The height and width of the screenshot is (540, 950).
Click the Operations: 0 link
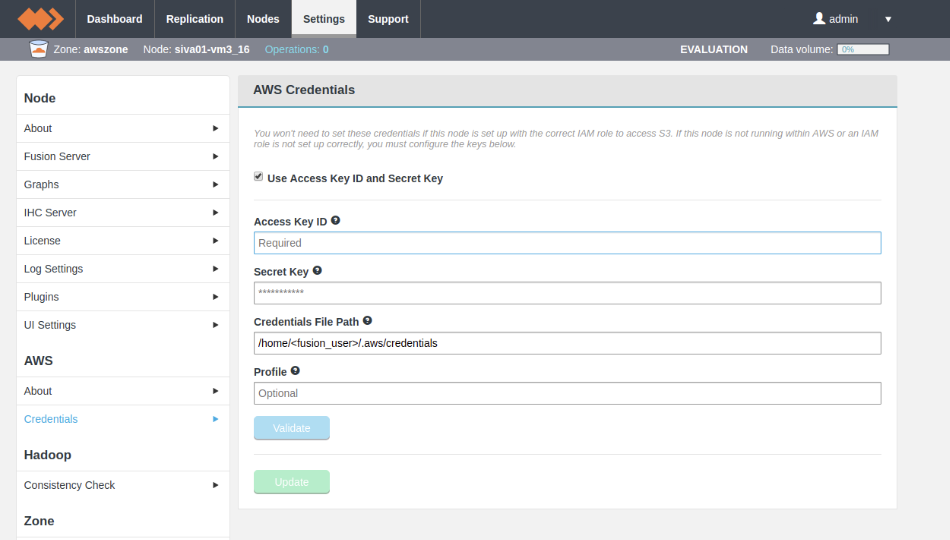coord(296,49)
